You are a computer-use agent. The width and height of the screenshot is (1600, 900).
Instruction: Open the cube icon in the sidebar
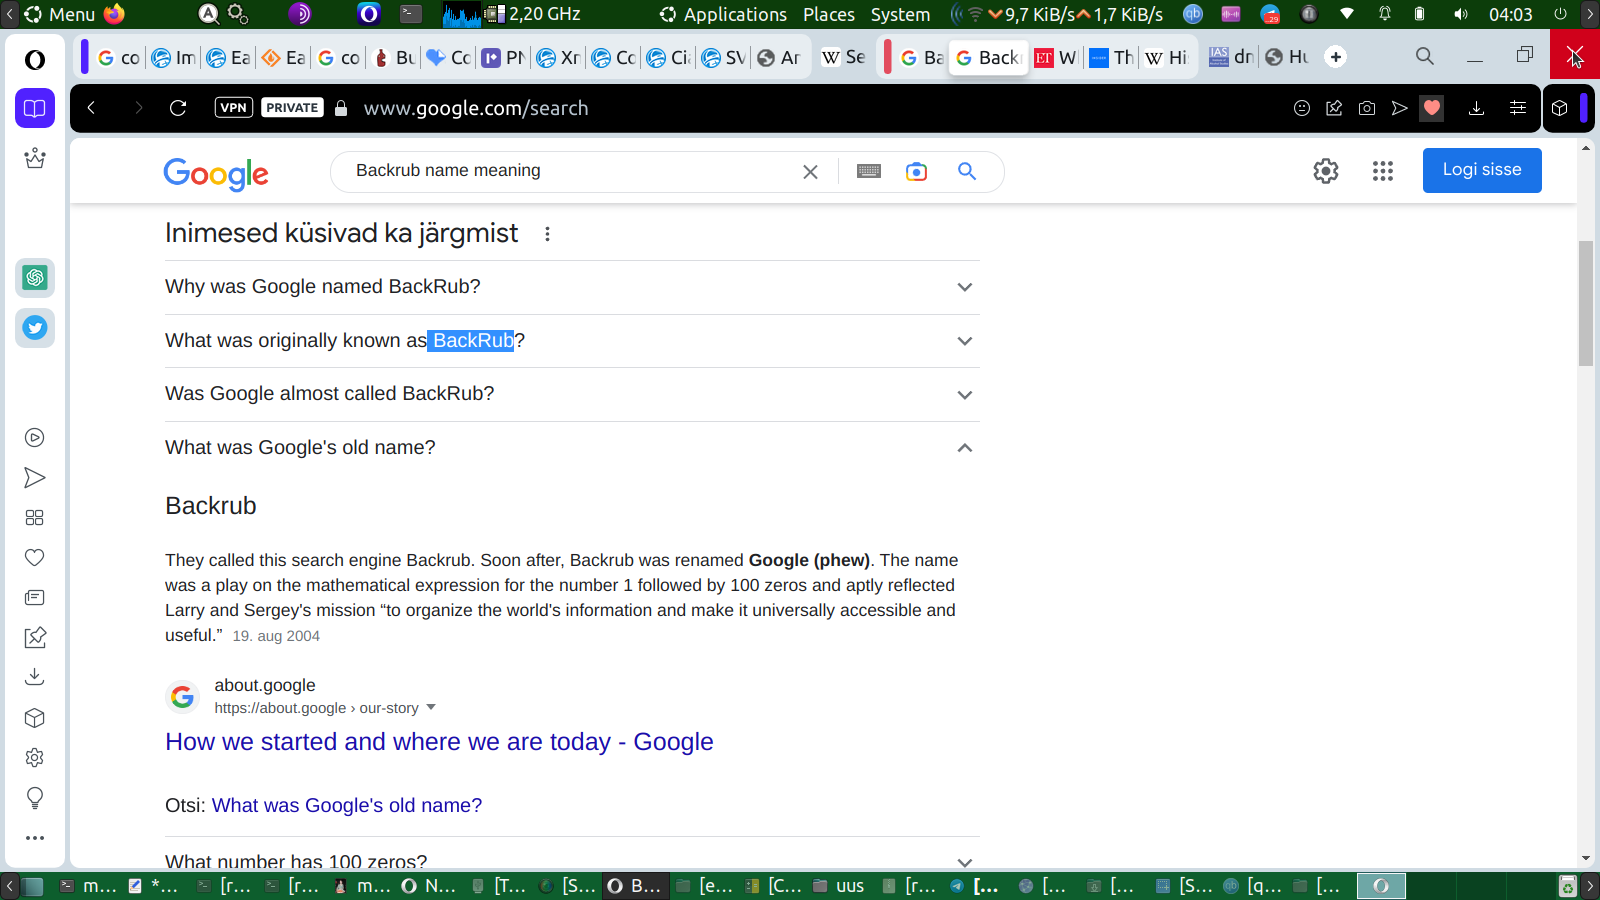pyautogui.click(x=35, y=717)
